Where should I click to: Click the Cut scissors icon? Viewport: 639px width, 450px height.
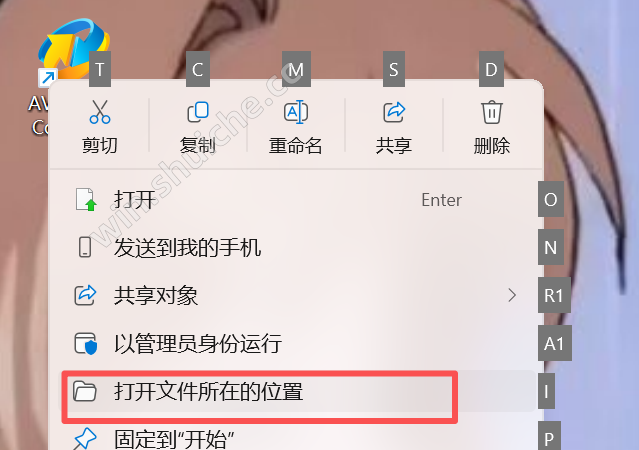[x=100, y=112]
